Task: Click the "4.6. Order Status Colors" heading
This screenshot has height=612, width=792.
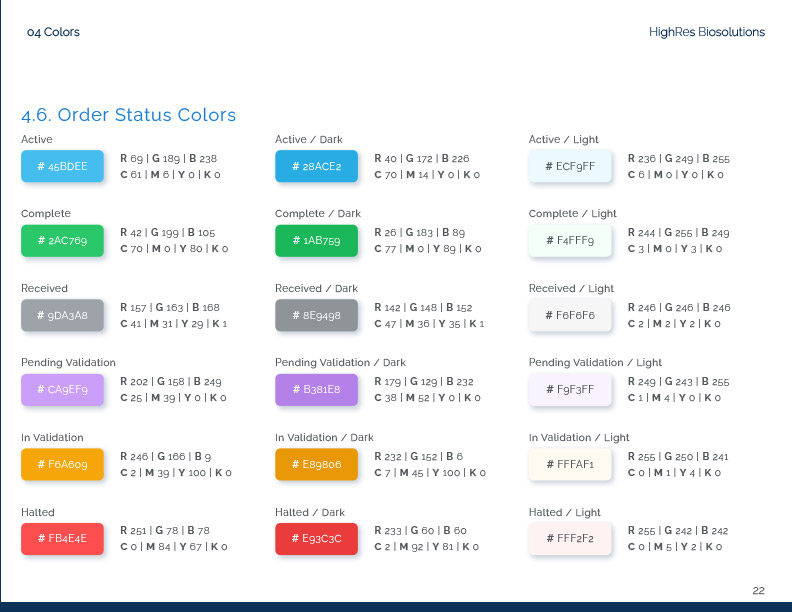Action: click(129, 115)
